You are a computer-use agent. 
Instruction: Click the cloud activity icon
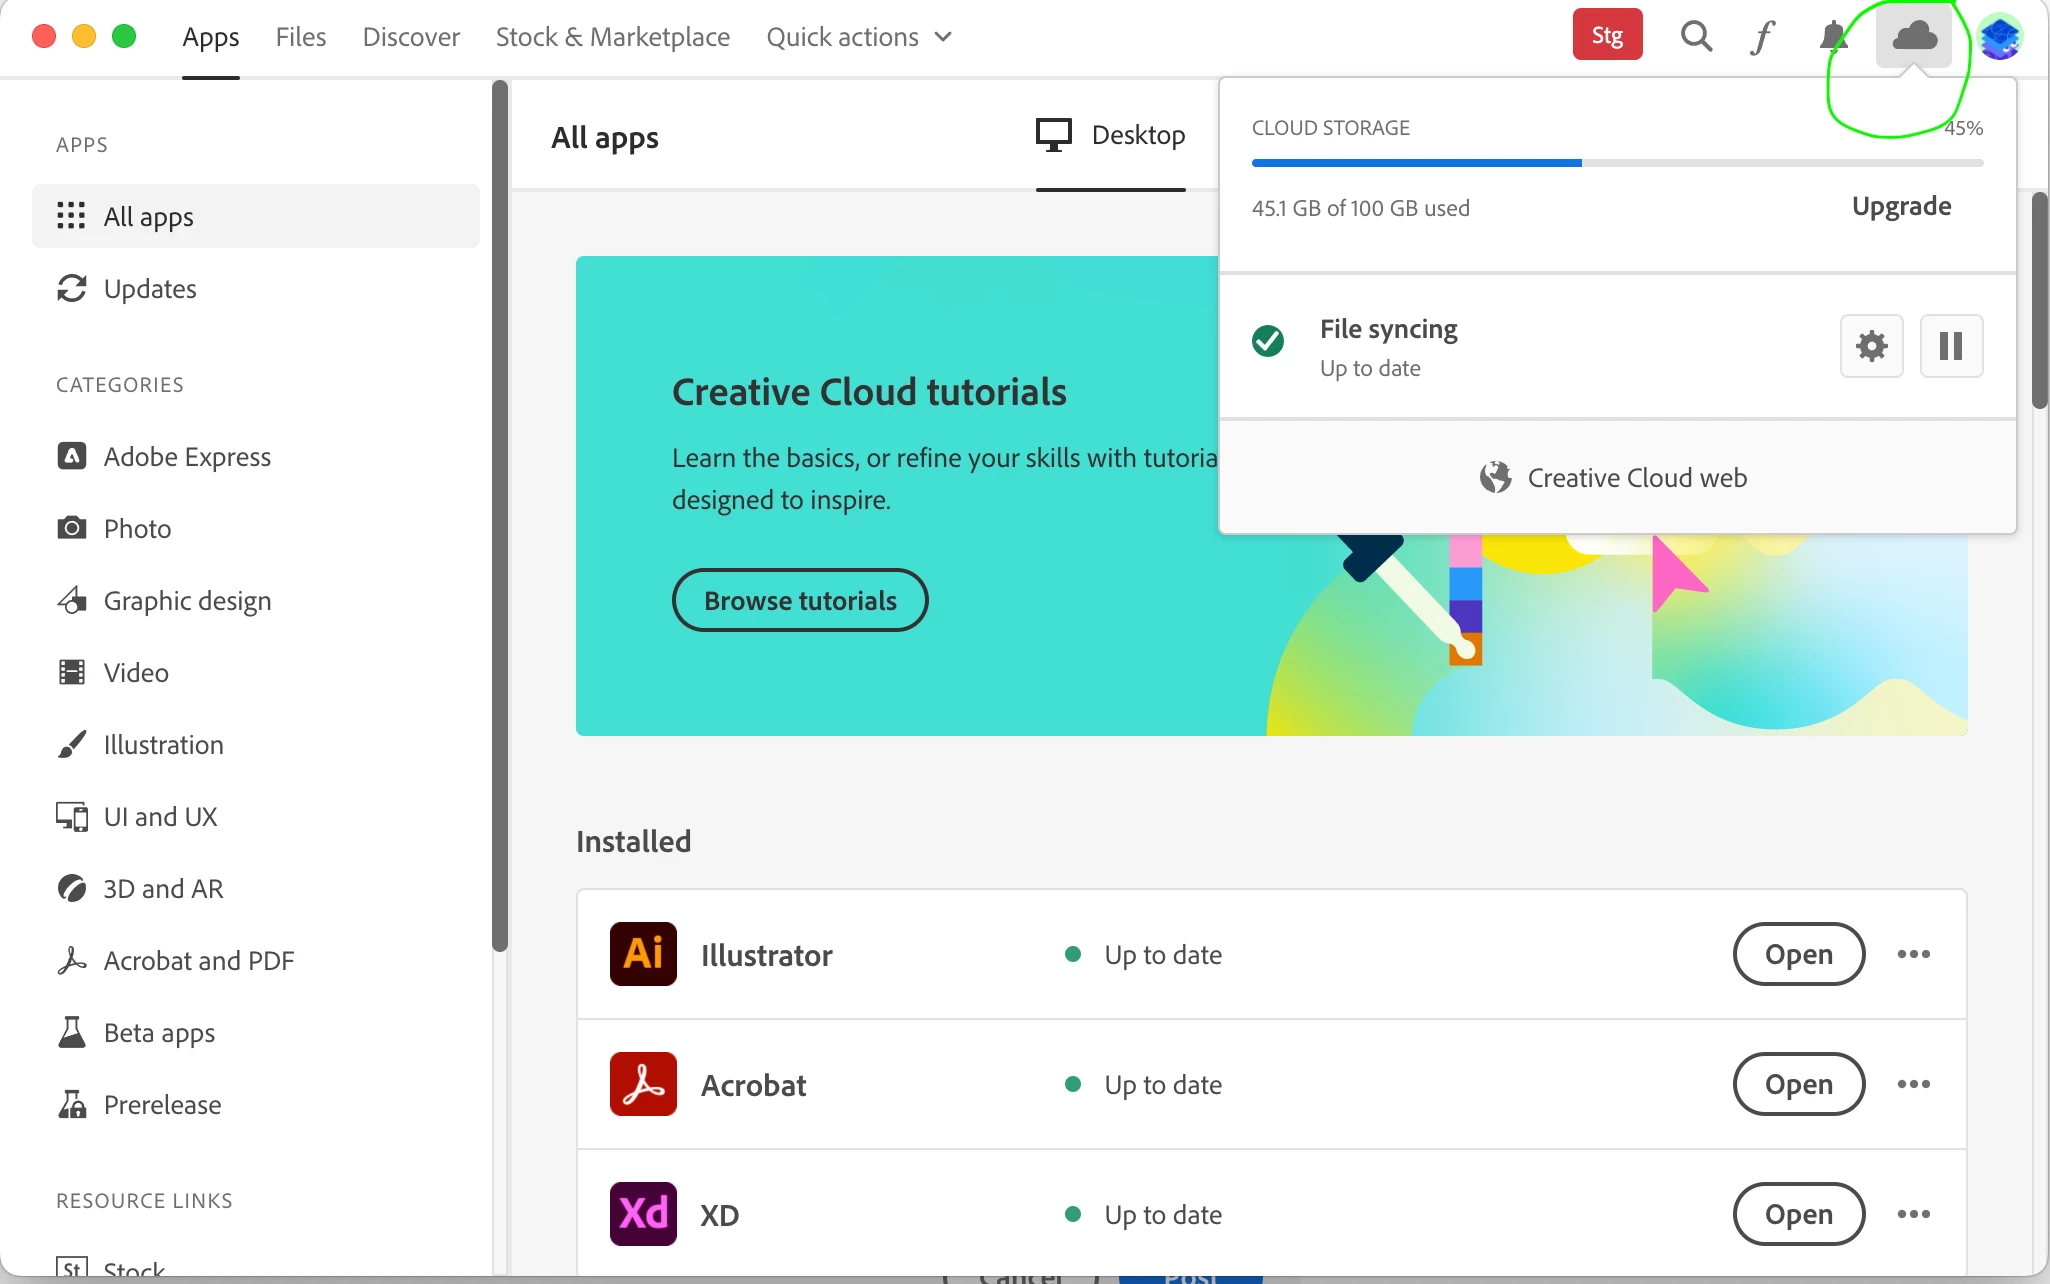(1914, 37)
